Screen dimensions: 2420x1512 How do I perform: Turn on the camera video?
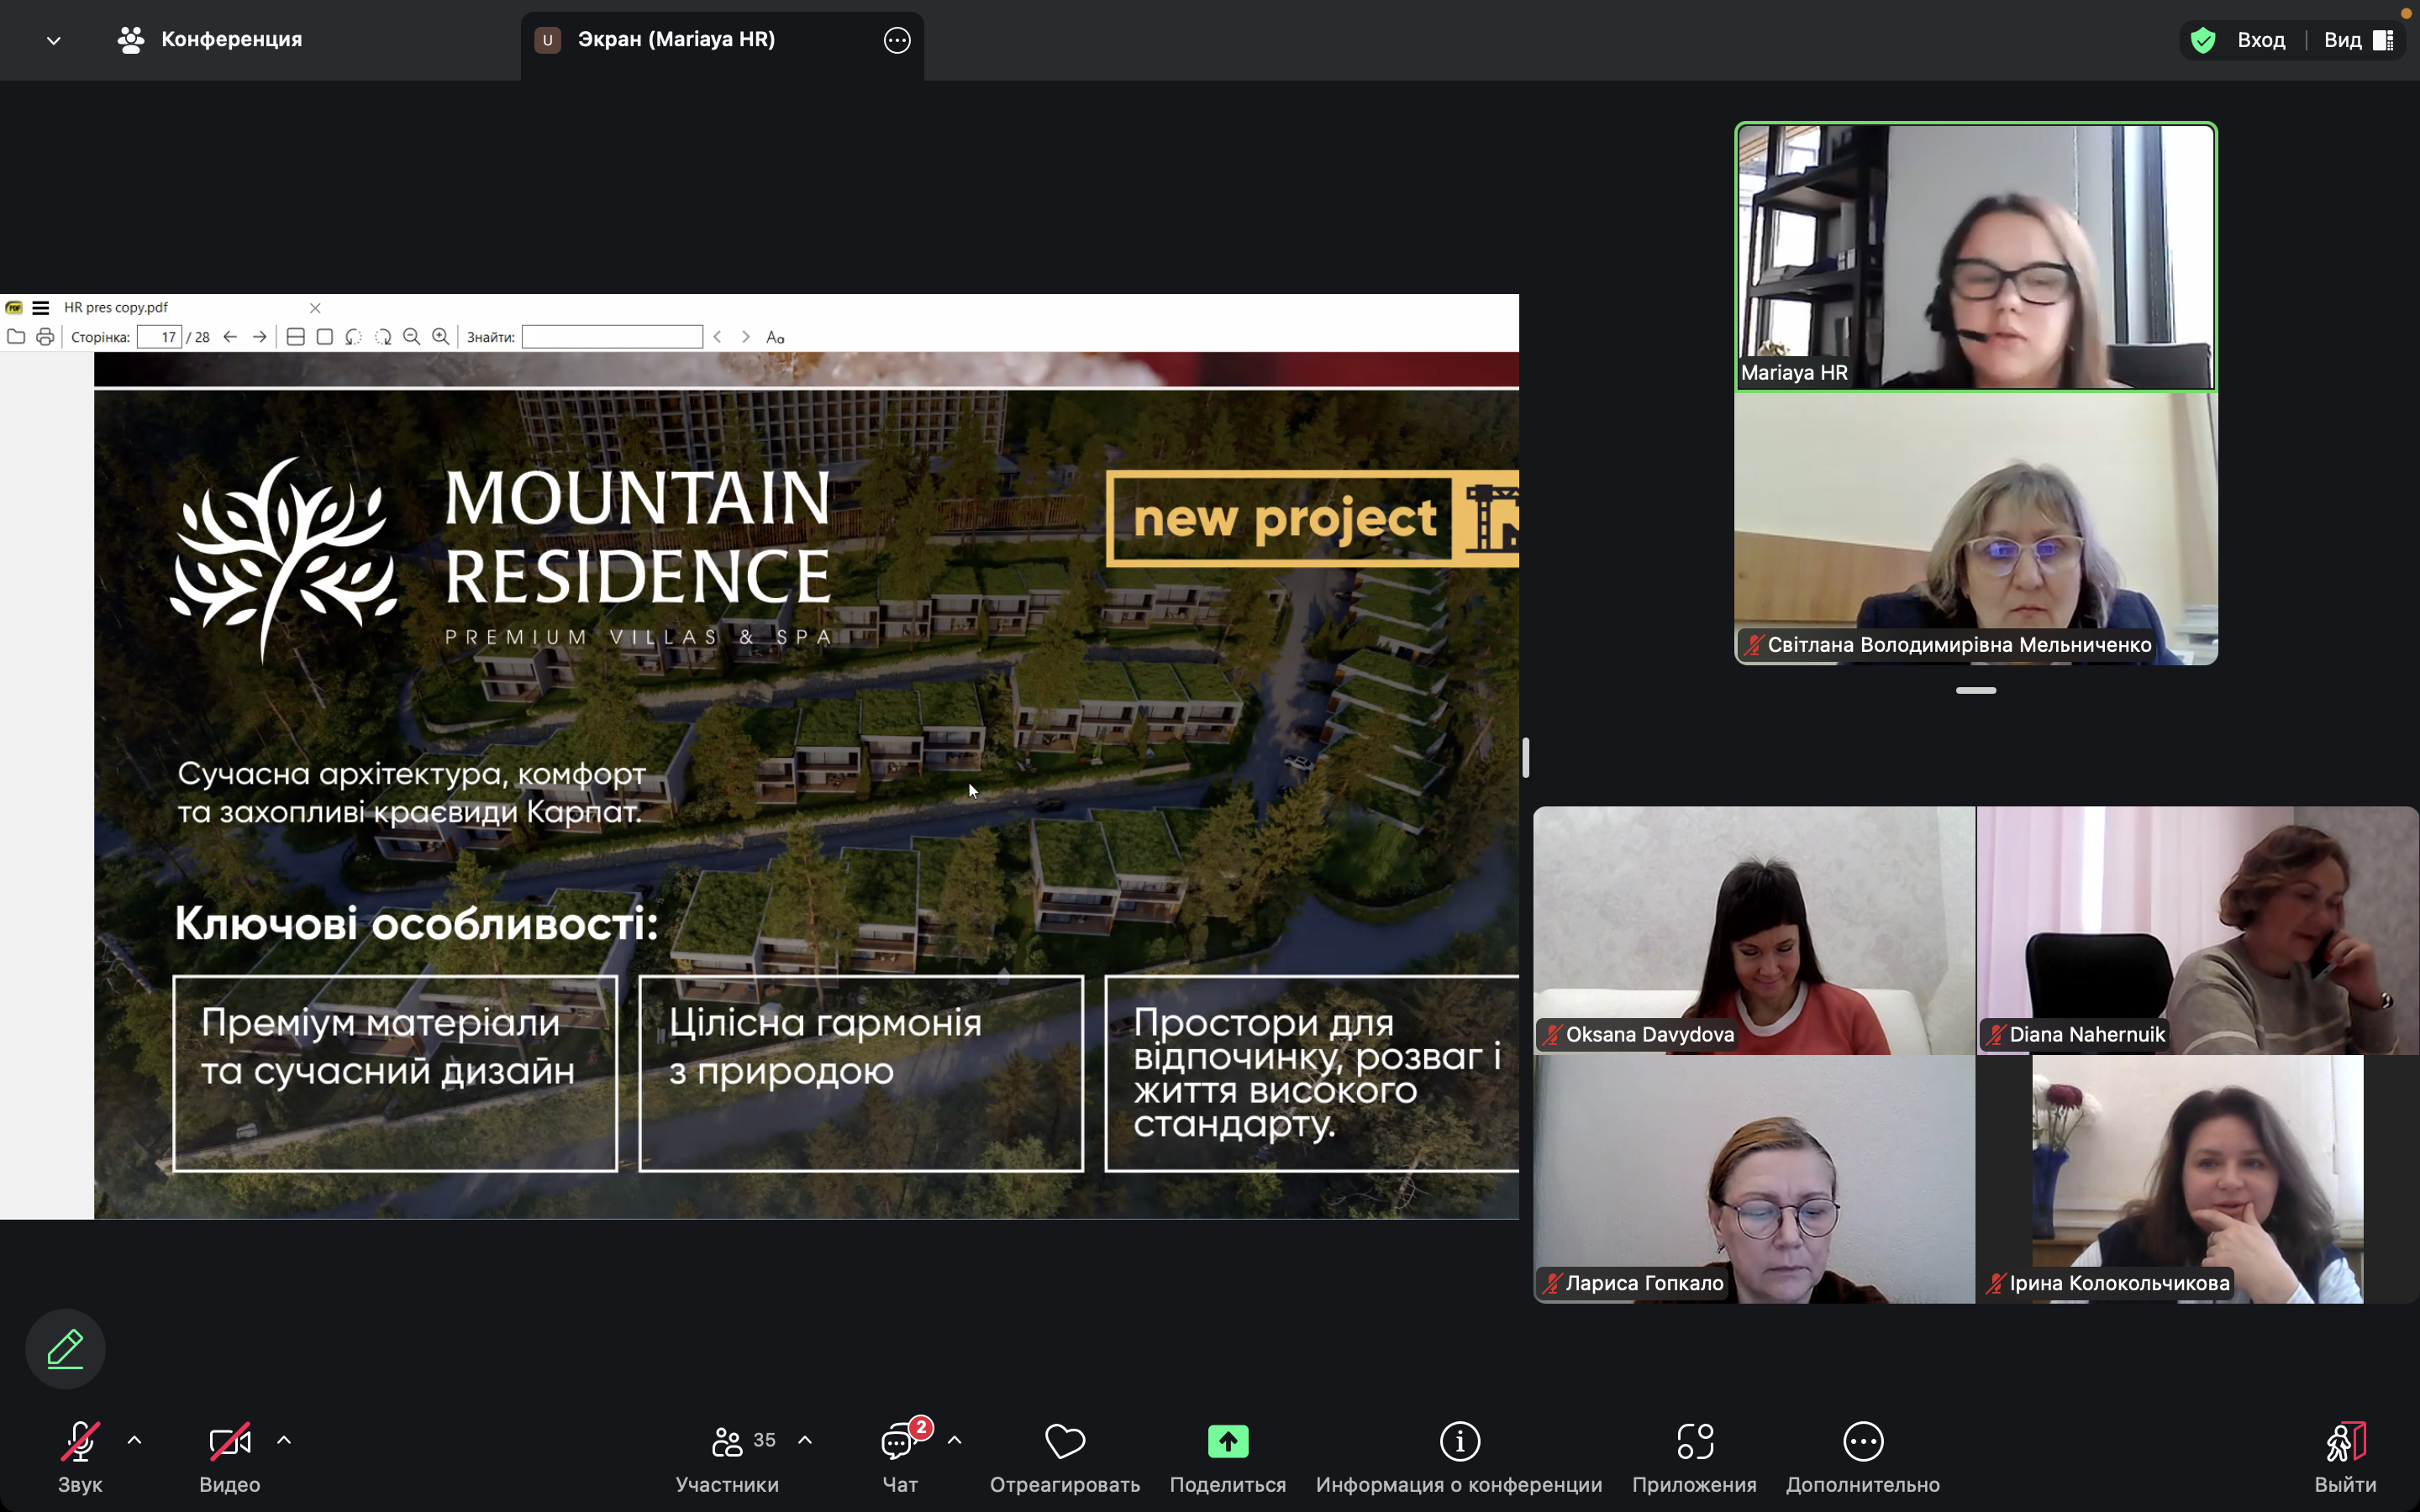pyautogui.click(x=229, y=1441)
